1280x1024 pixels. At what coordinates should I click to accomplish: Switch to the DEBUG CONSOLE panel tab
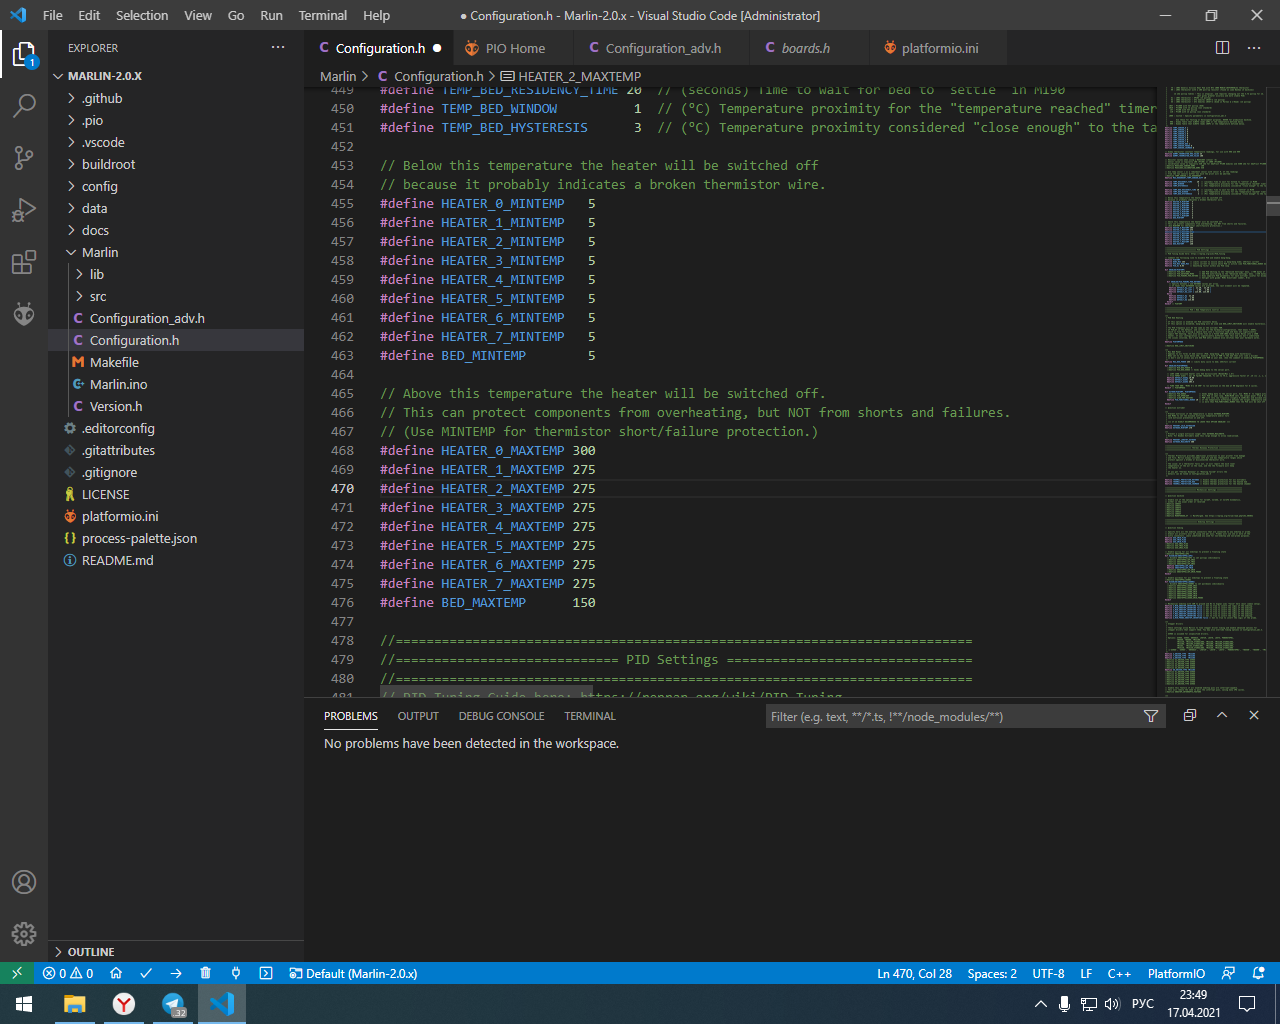click(501, 716)
